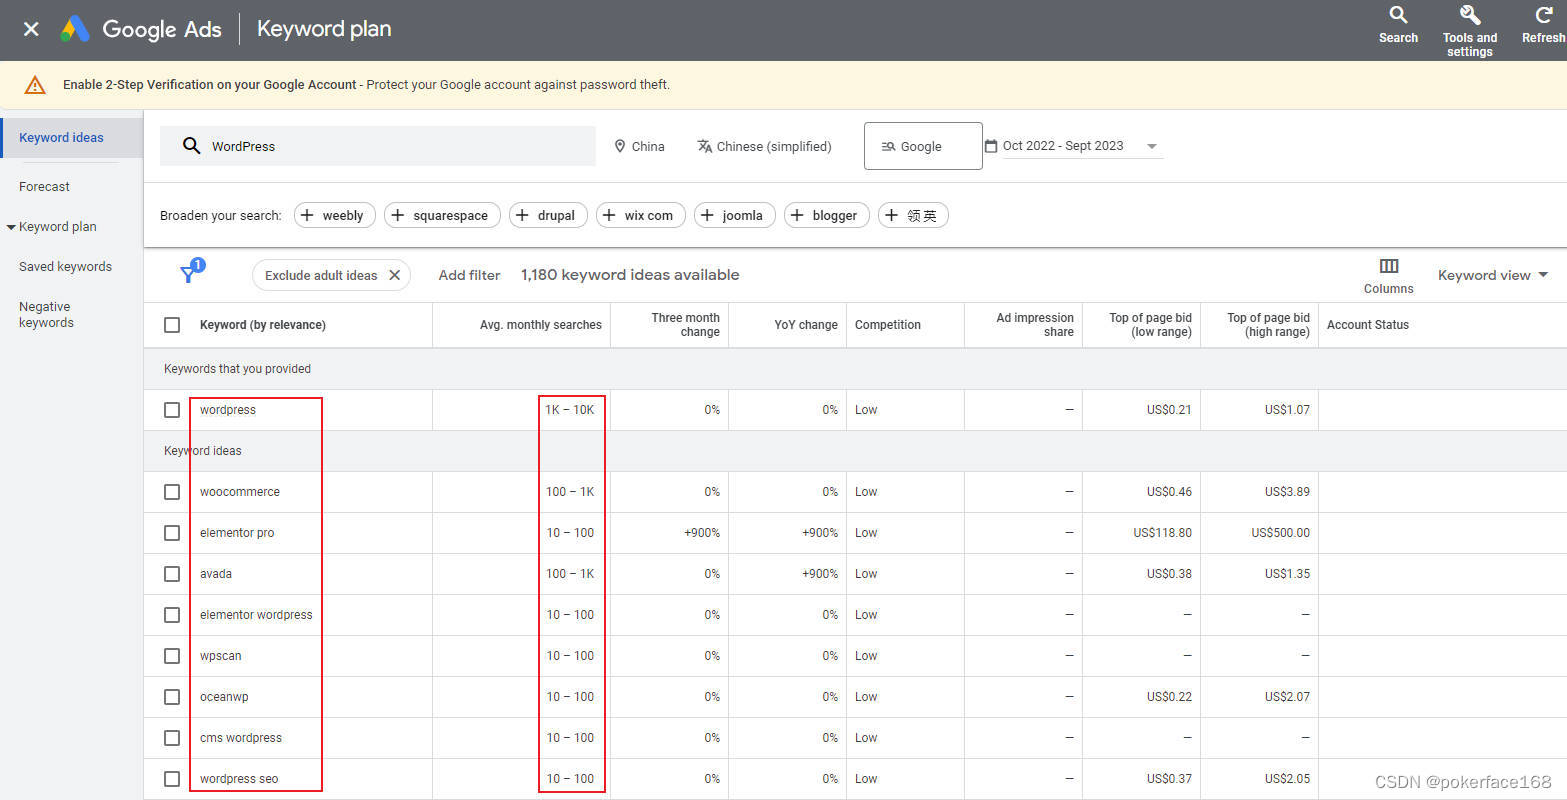Click the filter funnel icon

(190, 271)
